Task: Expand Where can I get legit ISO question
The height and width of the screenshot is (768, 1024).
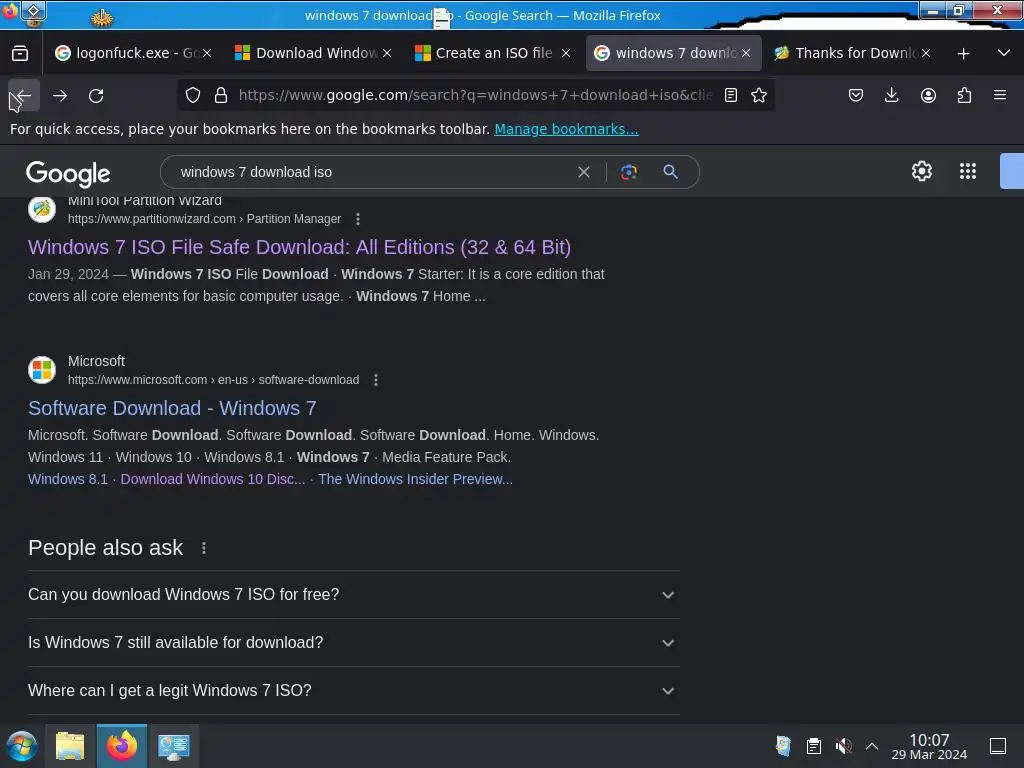Action: [353, 691]
